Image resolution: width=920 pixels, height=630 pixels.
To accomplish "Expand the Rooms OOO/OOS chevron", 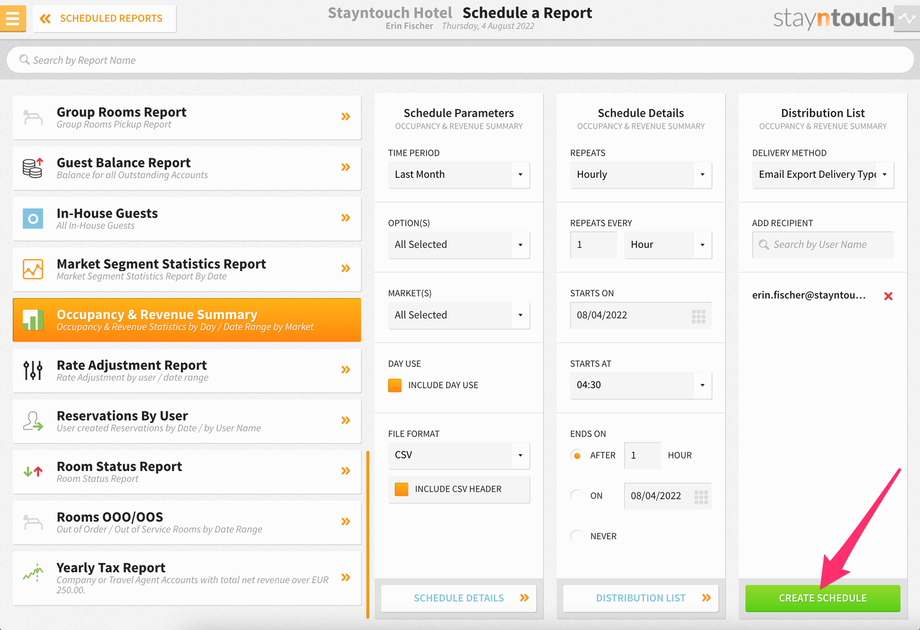I will [346, 521].
